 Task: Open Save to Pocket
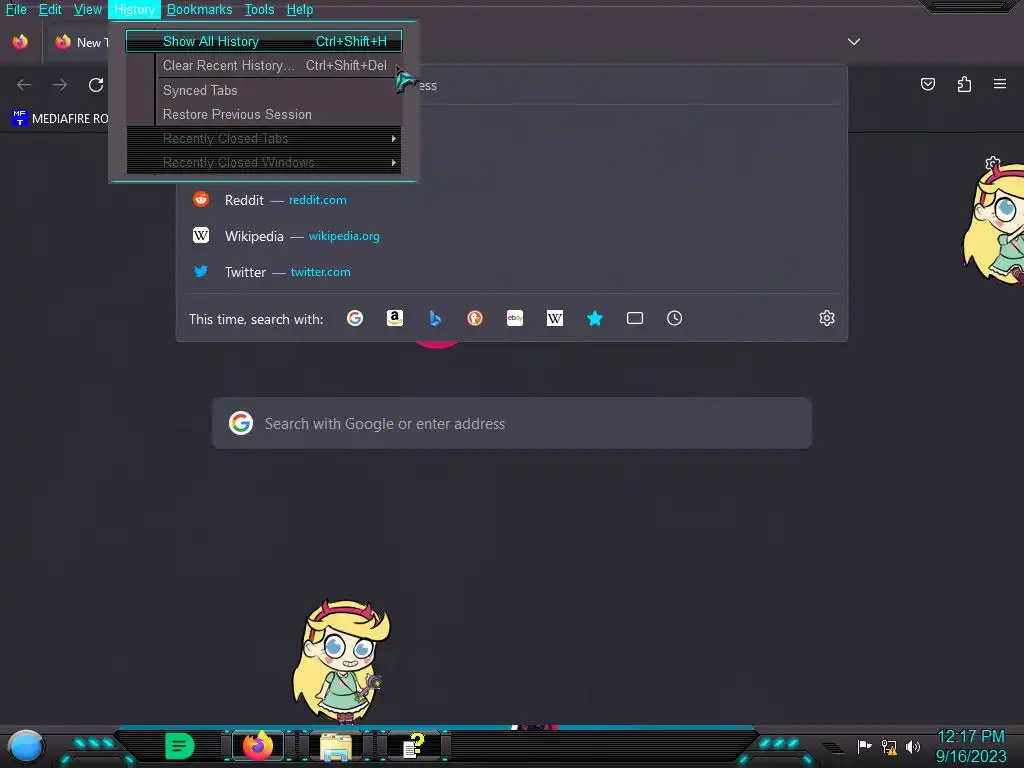[928, 84]
